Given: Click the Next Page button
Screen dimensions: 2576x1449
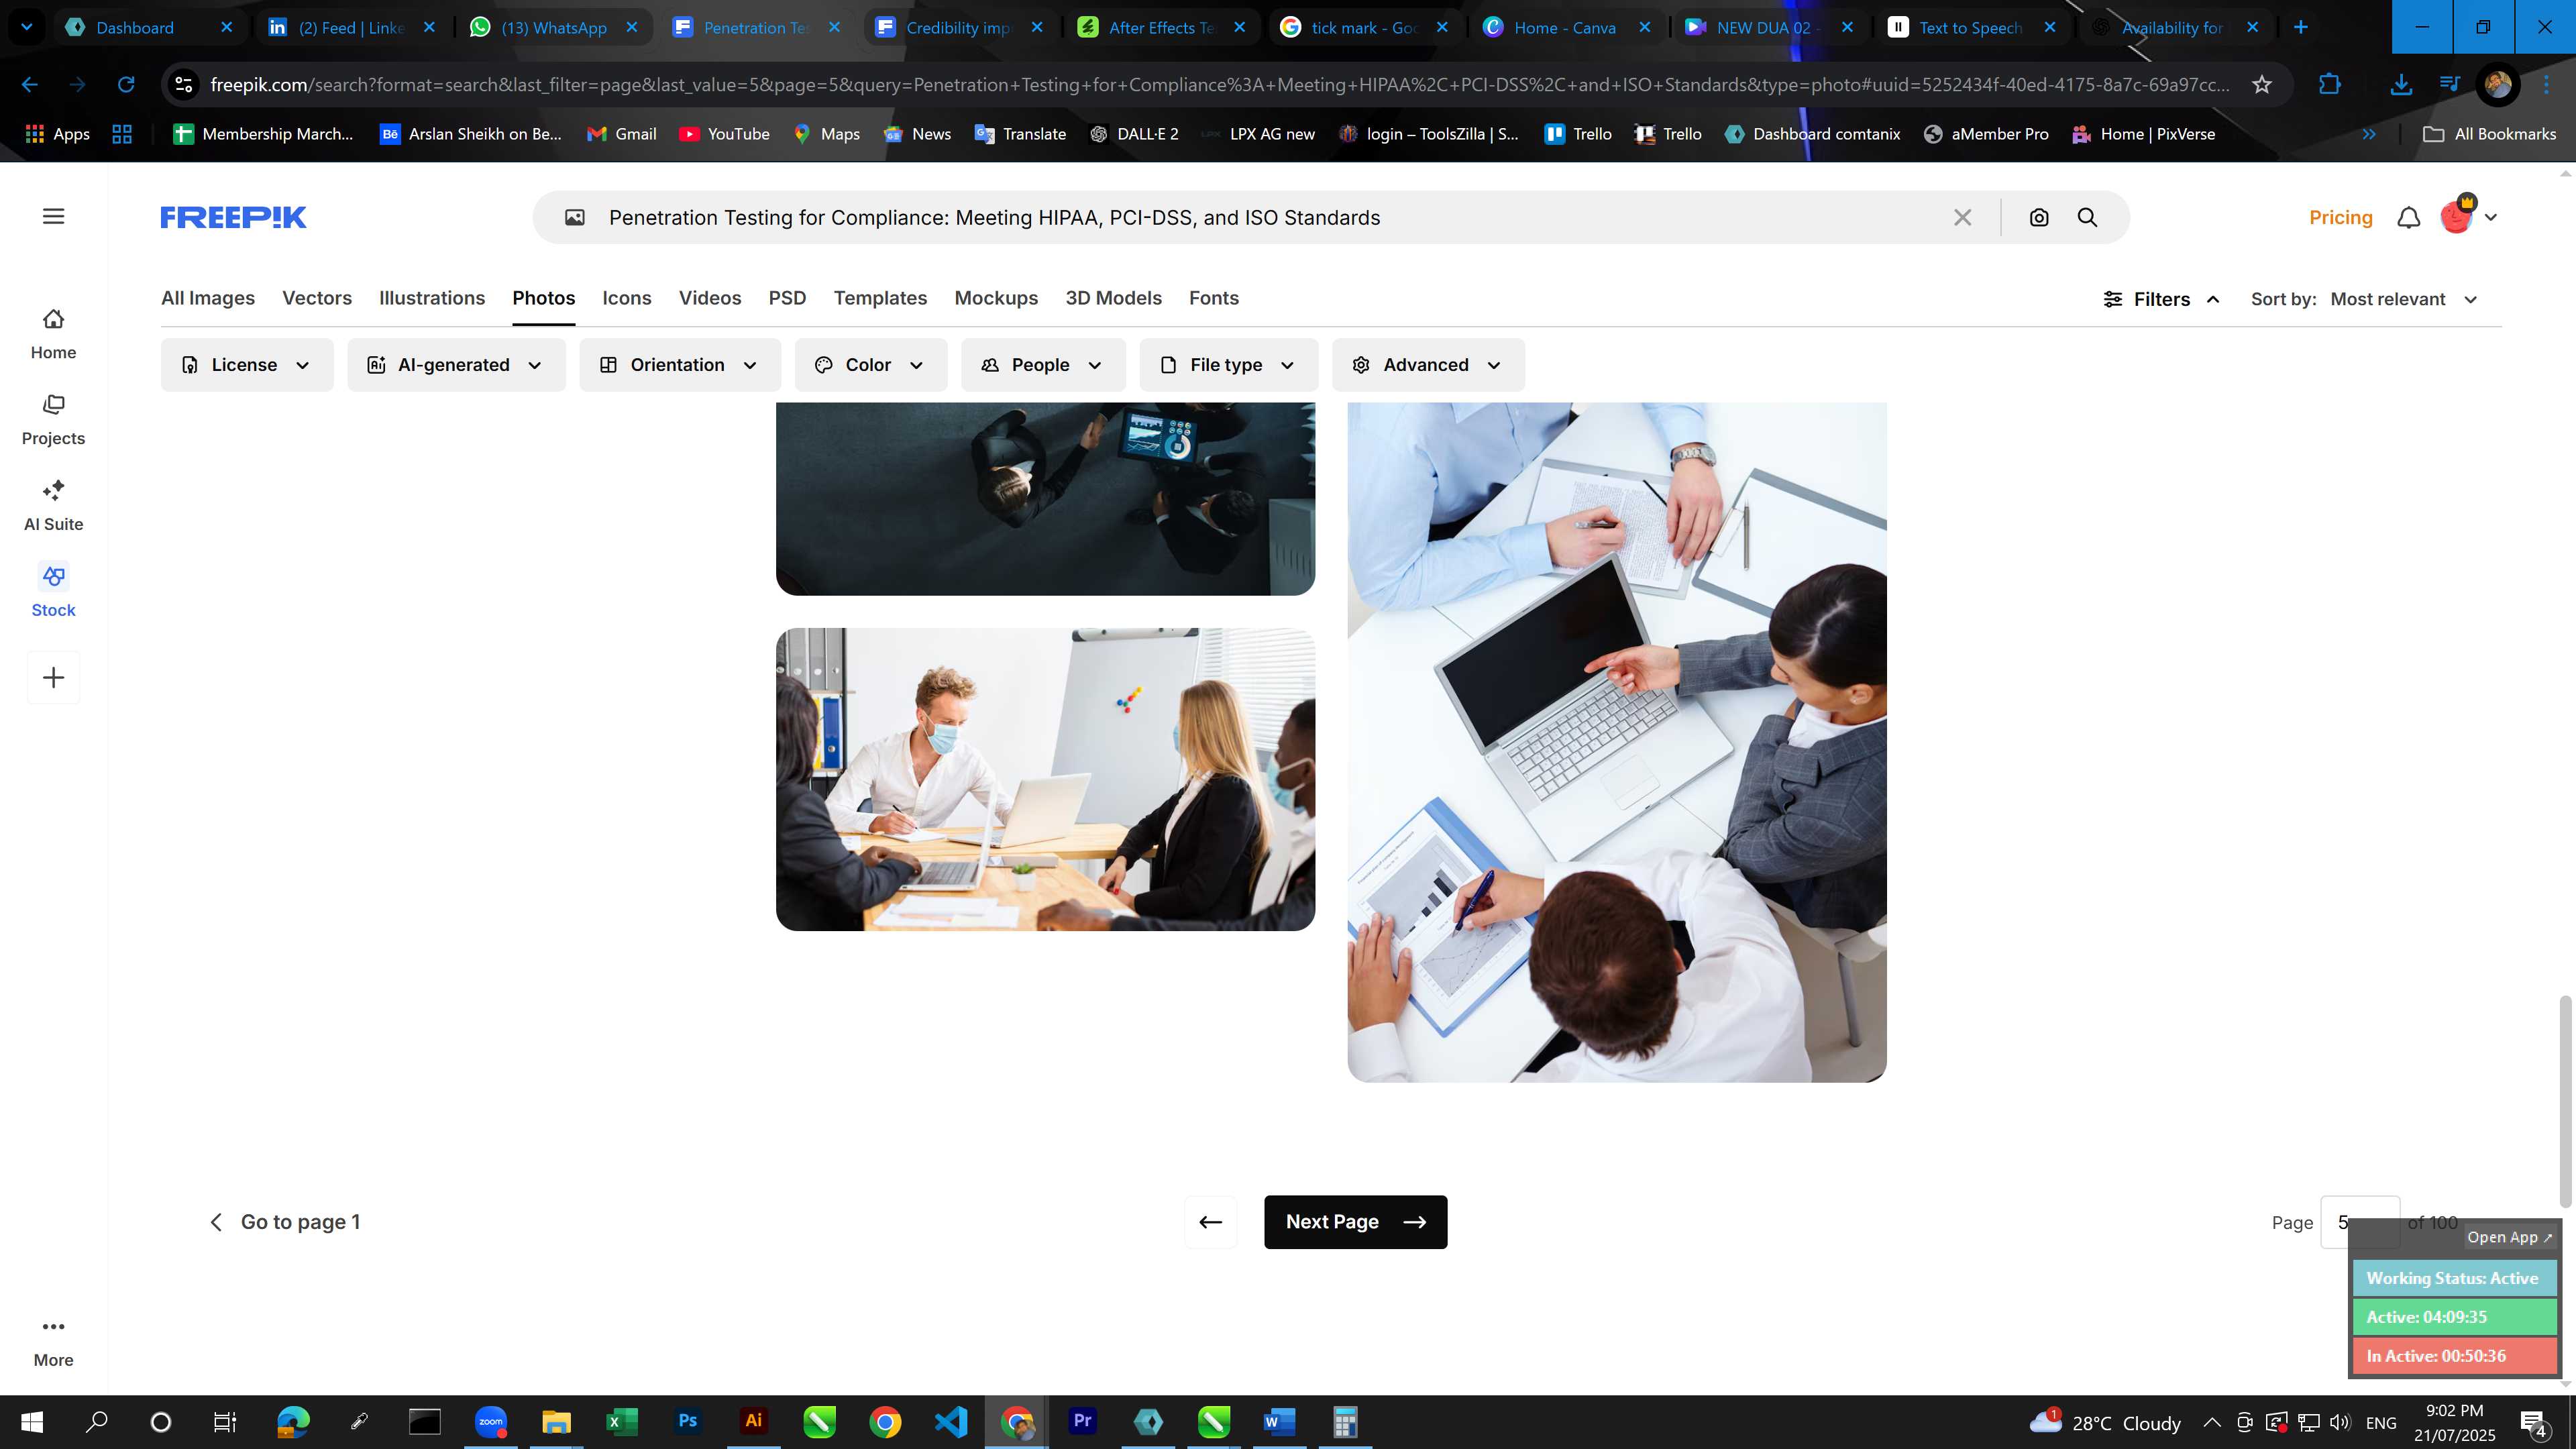Looking at the screenshot, I should pos(1355,1222).
